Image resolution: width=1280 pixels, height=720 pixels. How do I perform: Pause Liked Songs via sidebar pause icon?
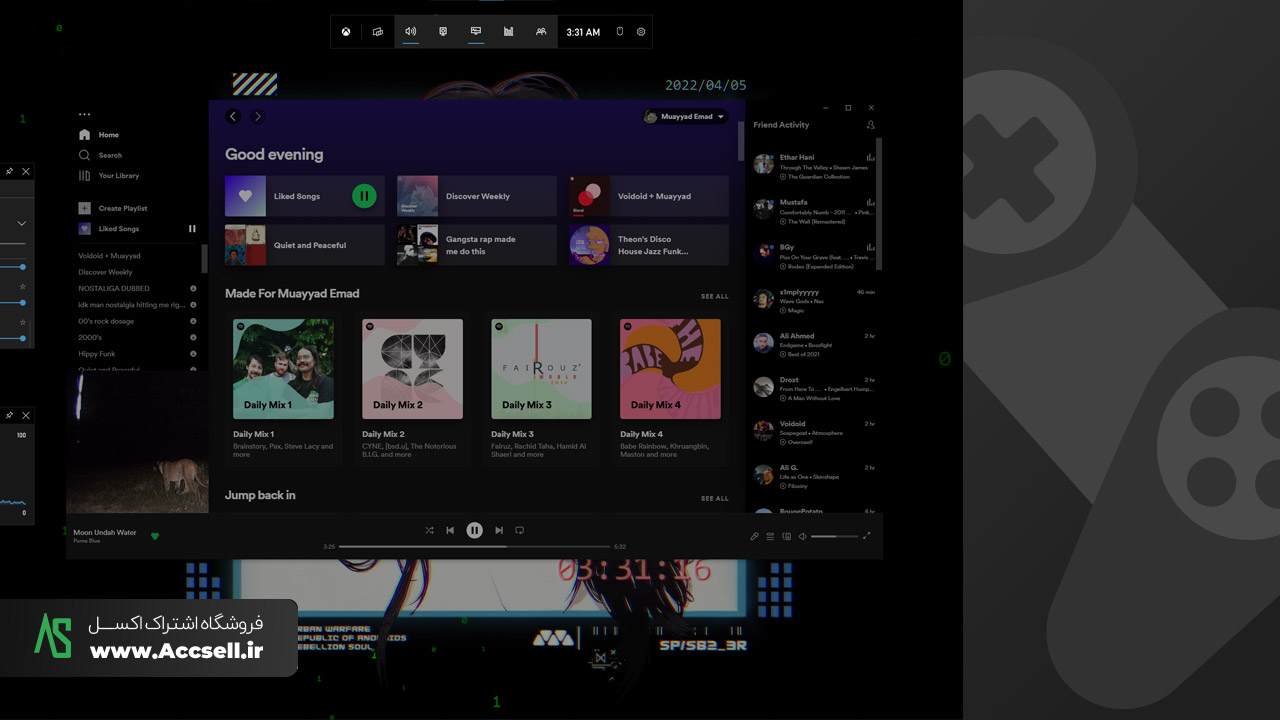coord(192,229)
